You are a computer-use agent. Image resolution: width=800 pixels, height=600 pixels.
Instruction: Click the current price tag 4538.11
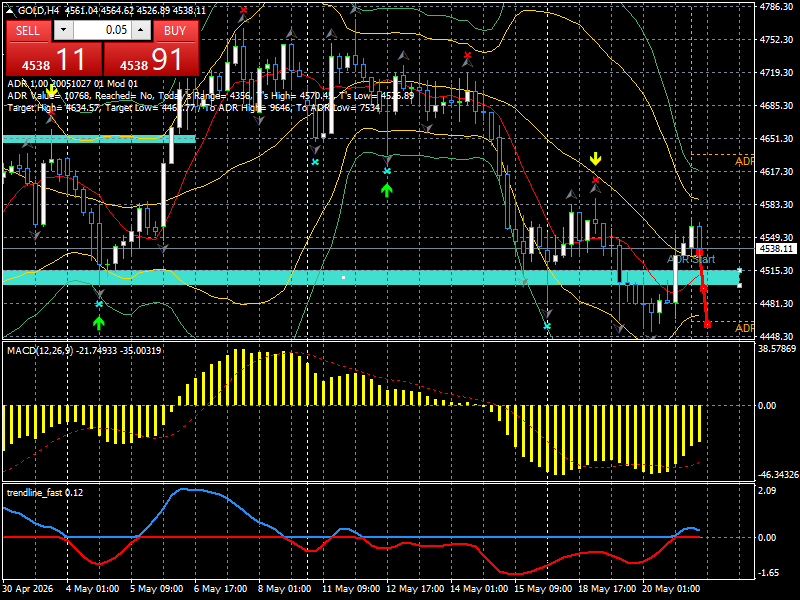click(776, 249)
